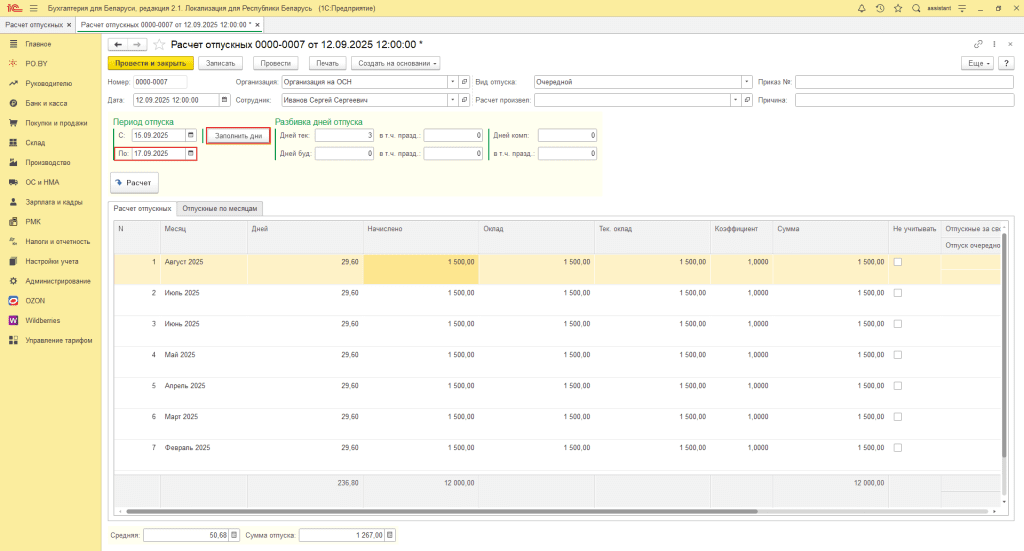
Task: Click the get link chain icon
Action: tap(978, 45)
